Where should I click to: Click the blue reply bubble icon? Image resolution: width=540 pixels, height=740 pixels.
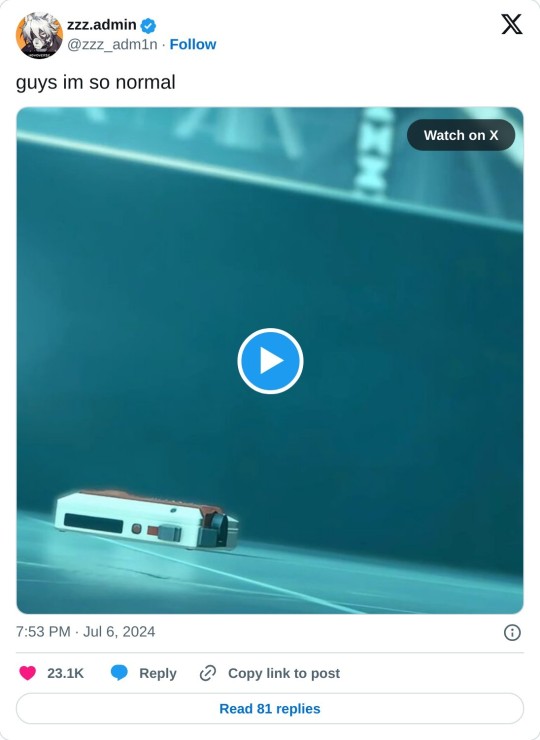pos(119,673)
